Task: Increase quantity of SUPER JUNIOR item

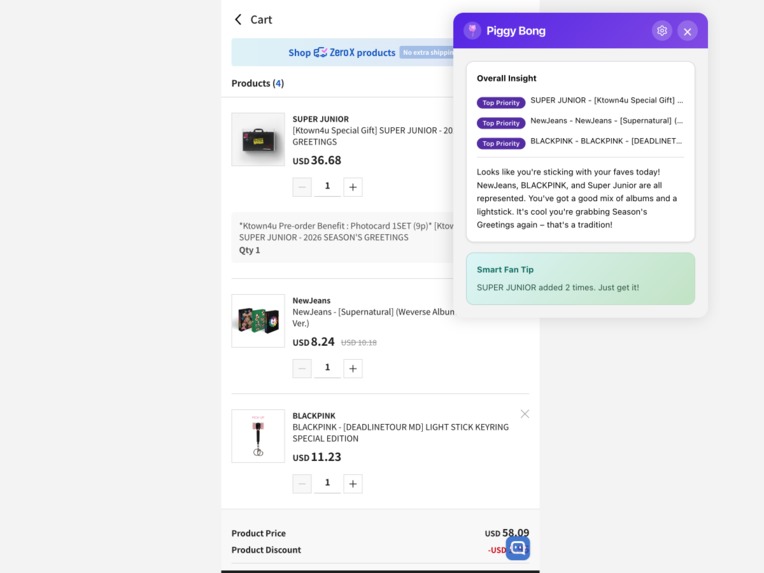Action: tap(353, 187)
